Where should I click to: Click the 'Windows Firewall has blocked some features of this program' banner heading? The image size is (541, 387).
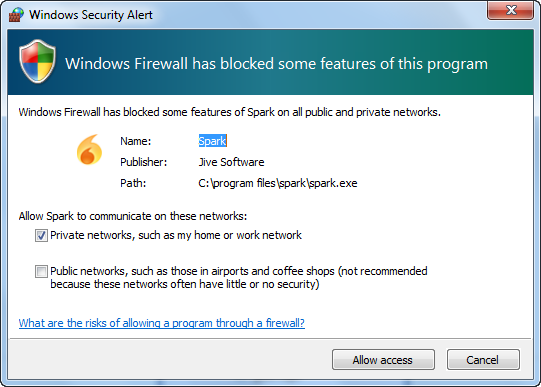(x=276, y=64)
